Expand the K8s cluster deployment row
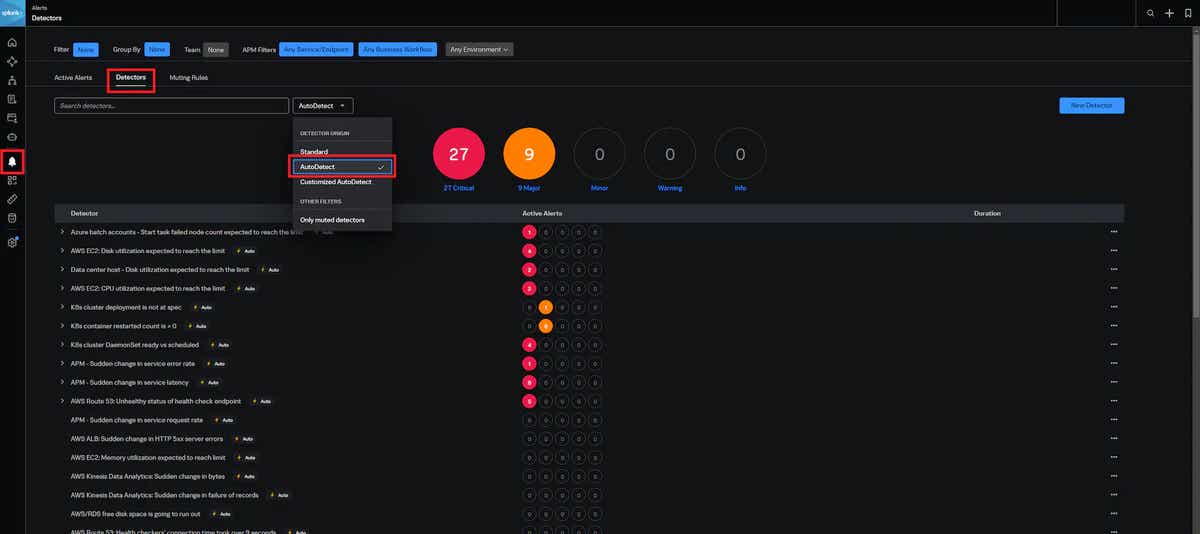 tap(62, 307)
